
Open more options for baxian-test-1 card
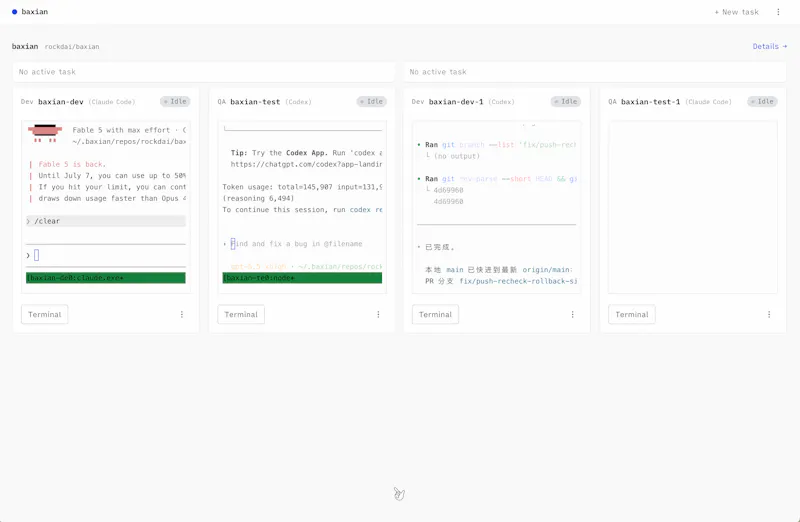click(x=769, y=314)
